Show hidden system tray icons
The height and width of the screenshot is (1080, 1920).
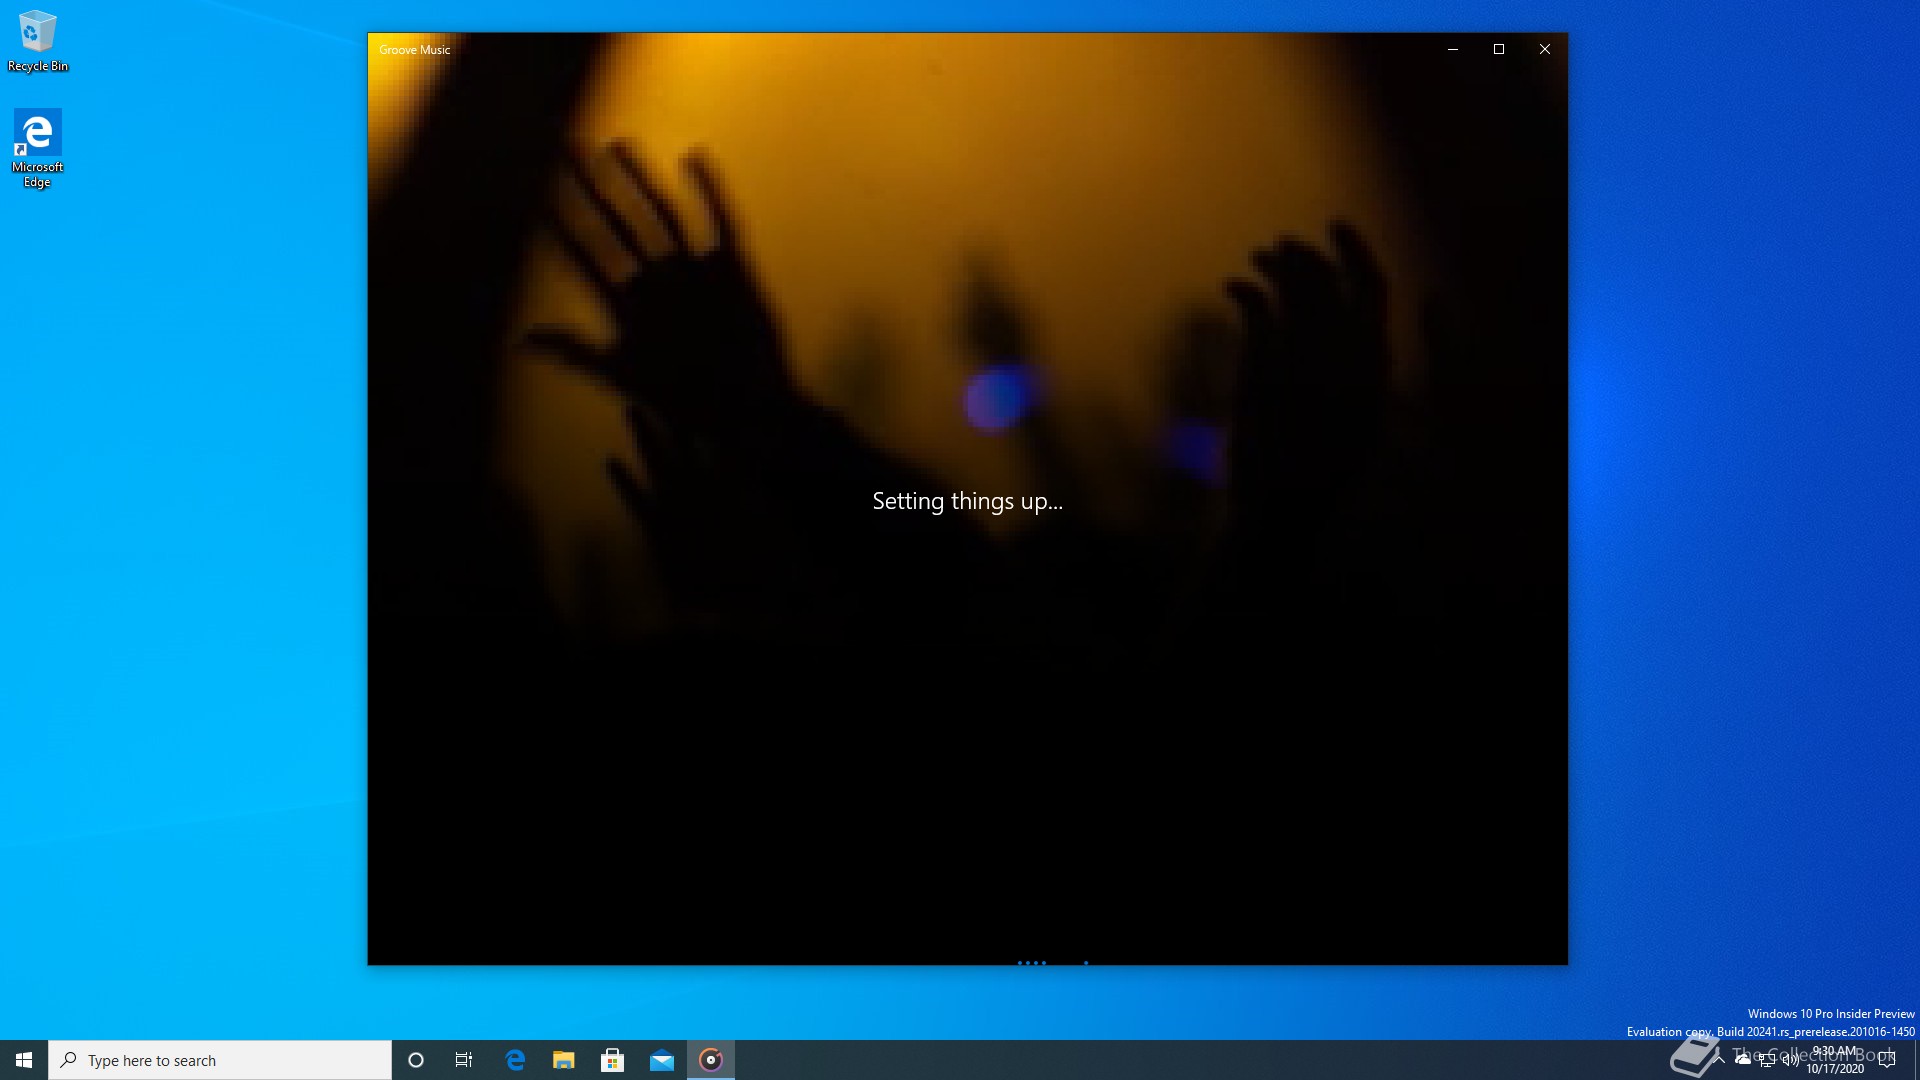[x=1720, y=1060]
